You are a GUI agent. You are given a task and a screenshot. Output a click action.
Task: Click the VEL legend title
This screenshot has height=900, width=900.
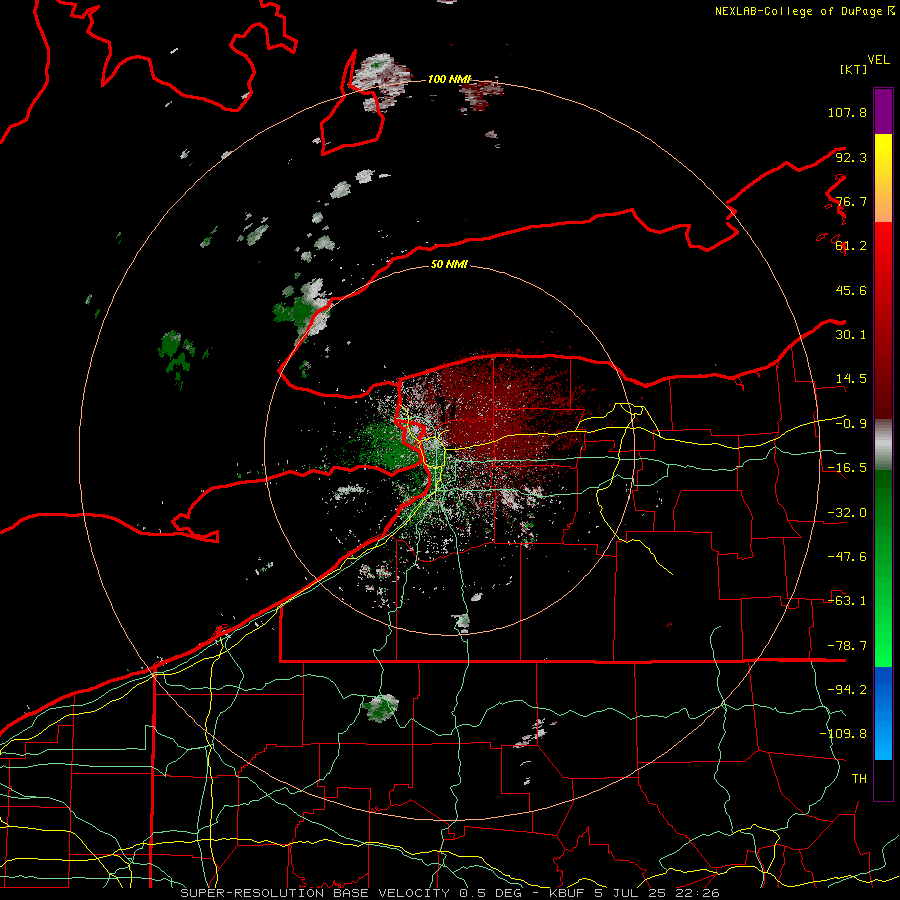(878, 60)
